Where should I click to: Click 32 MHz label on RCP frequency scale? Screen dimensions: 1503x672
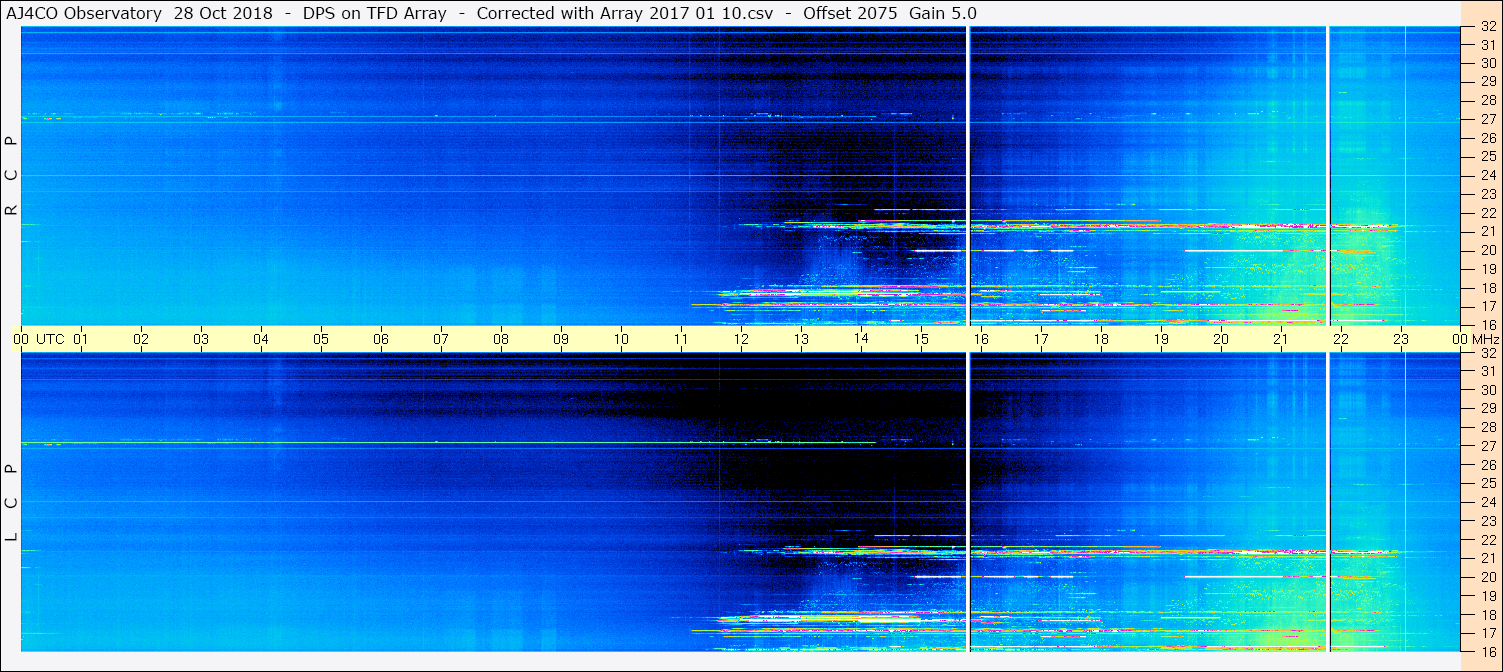(x=1487, y=27)
